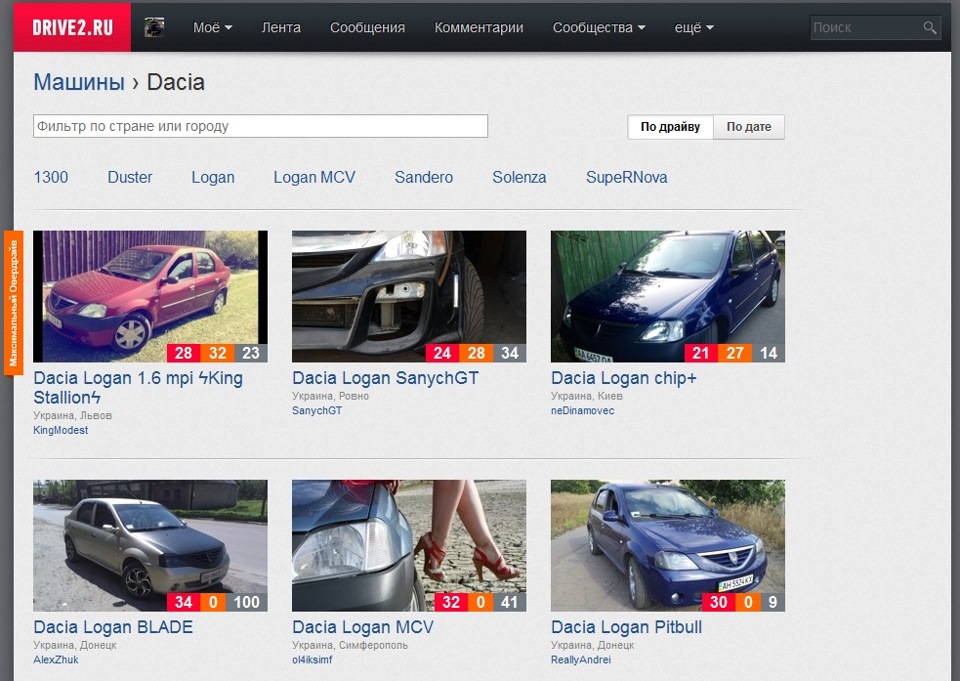The image size is (960, 681).
Task: Click red 34 badge on BLADE card
Action: (184, 602)
